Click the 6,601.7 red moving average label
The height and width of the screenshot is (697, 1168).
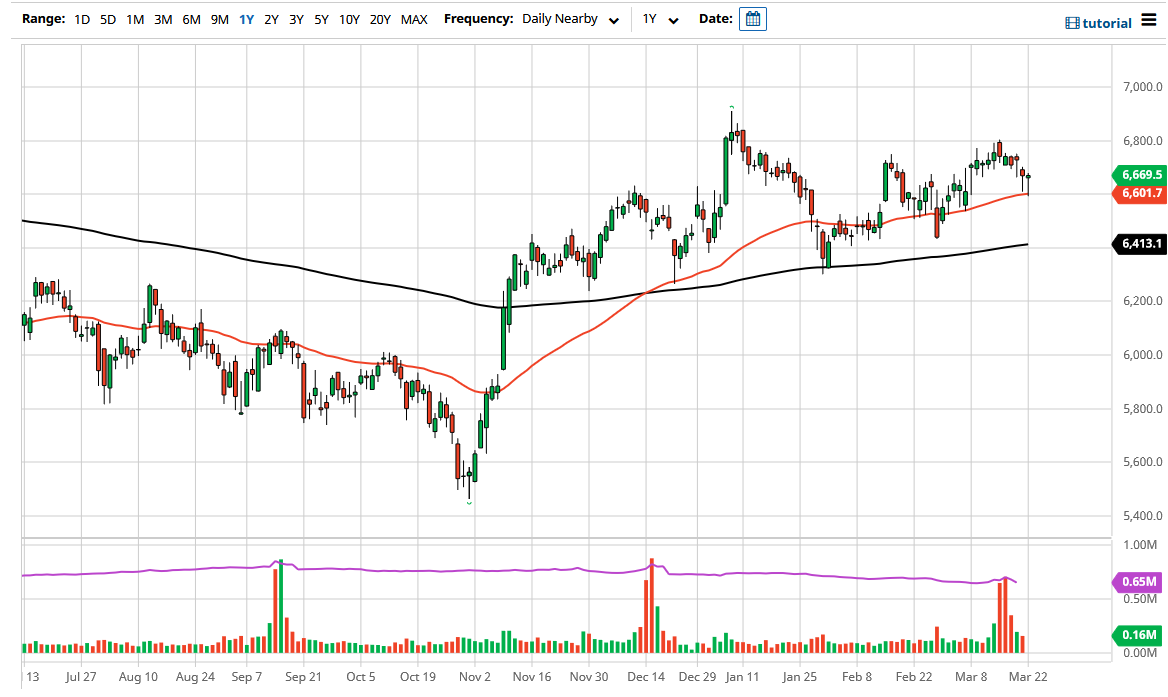[x=1141, y=193]
